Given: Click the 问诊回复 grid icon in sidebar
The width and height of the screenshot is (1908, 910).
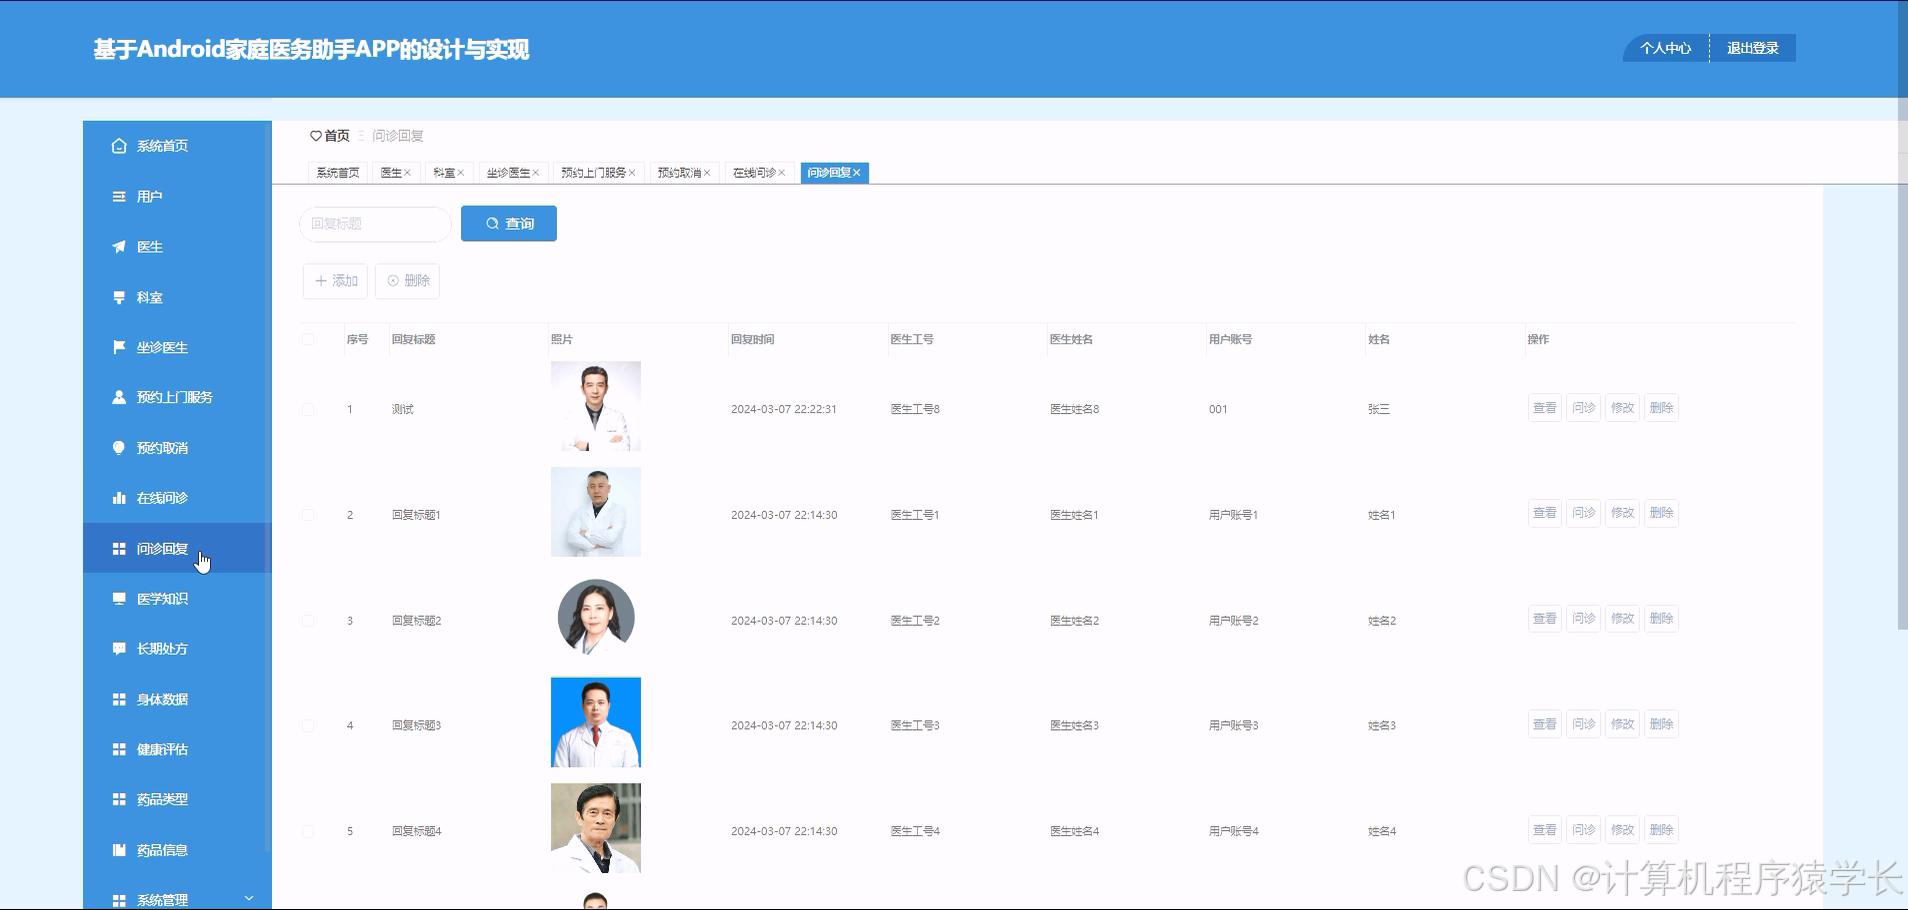Looking at the screenshot, I should pos(119,549).
